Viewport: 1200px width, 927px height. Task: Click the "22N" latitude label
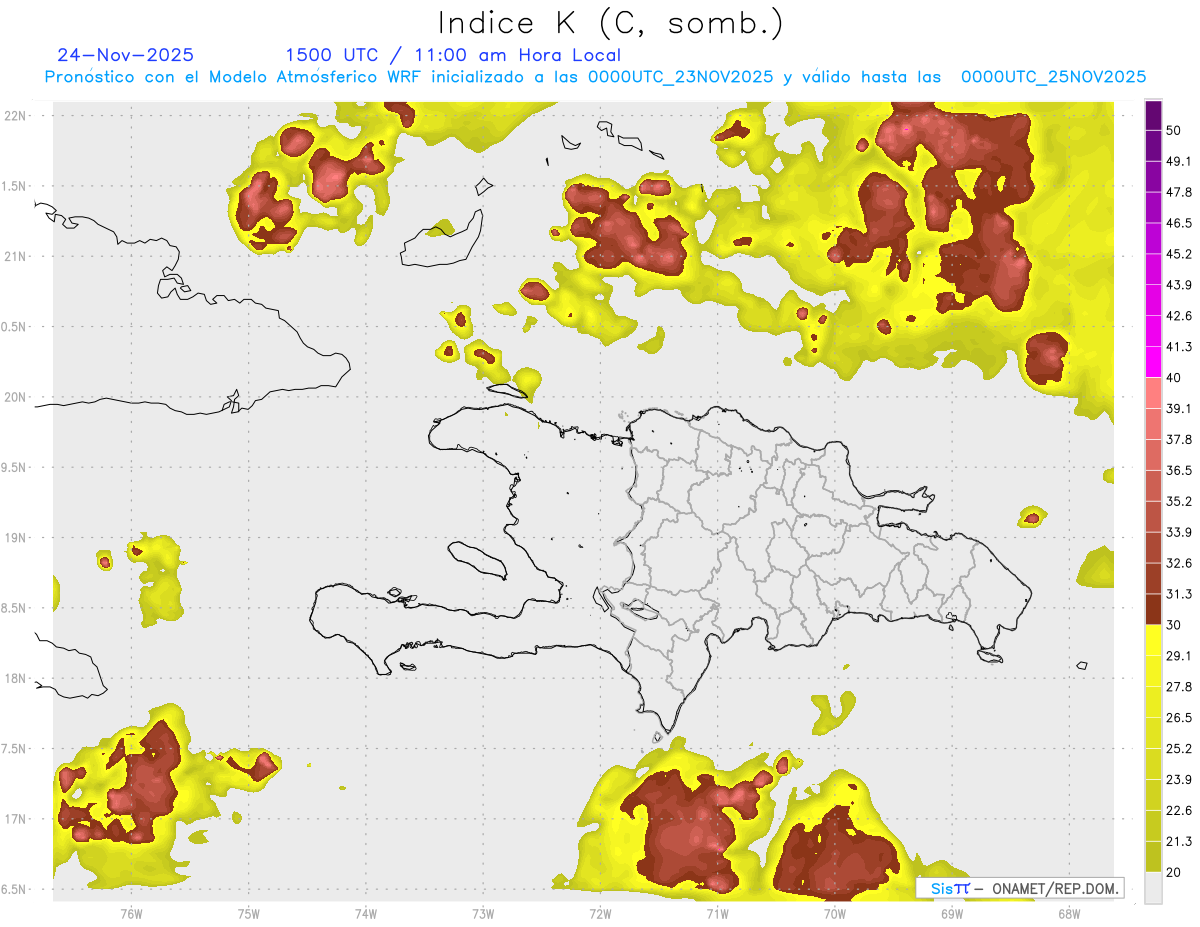coord(16,115)
